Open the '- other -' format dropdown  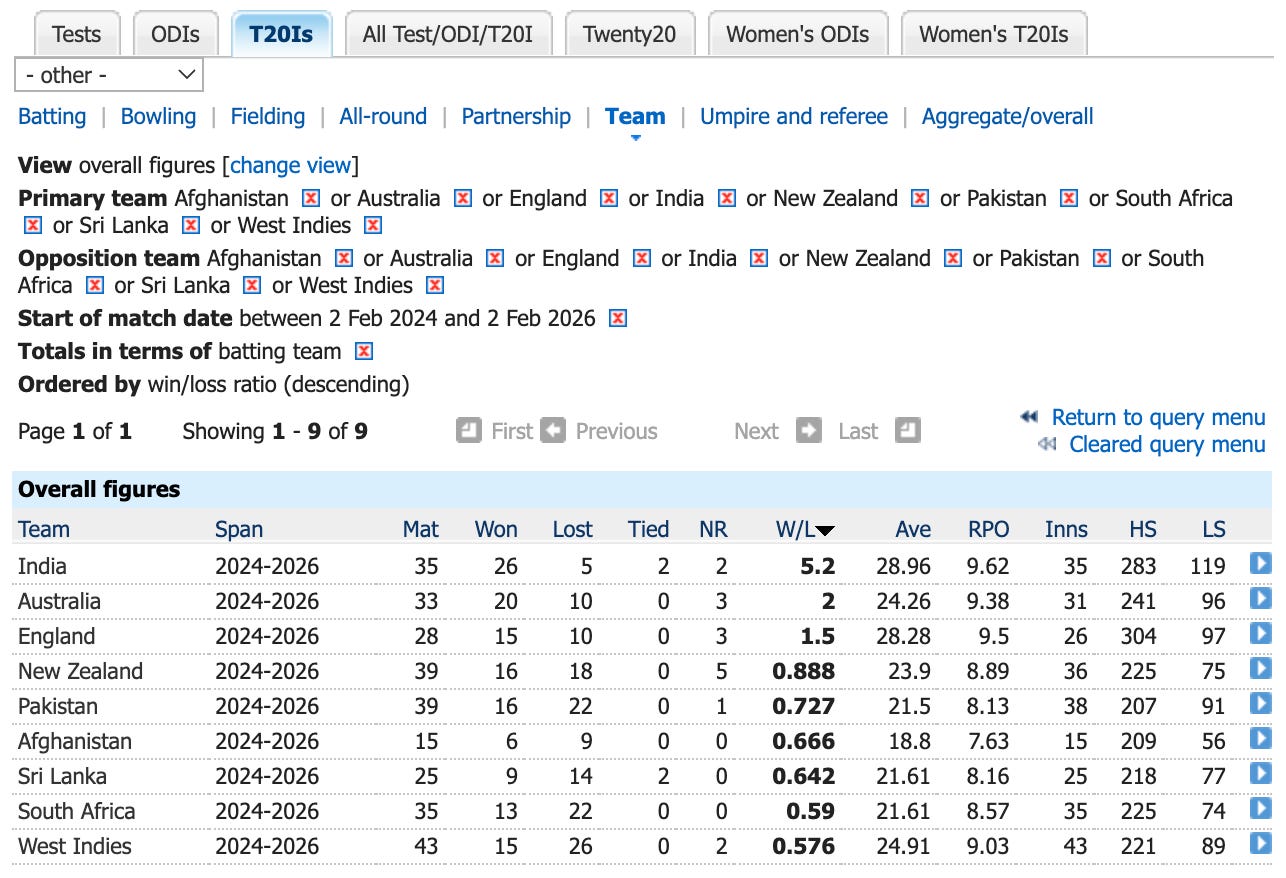click(x=109, y=75)
